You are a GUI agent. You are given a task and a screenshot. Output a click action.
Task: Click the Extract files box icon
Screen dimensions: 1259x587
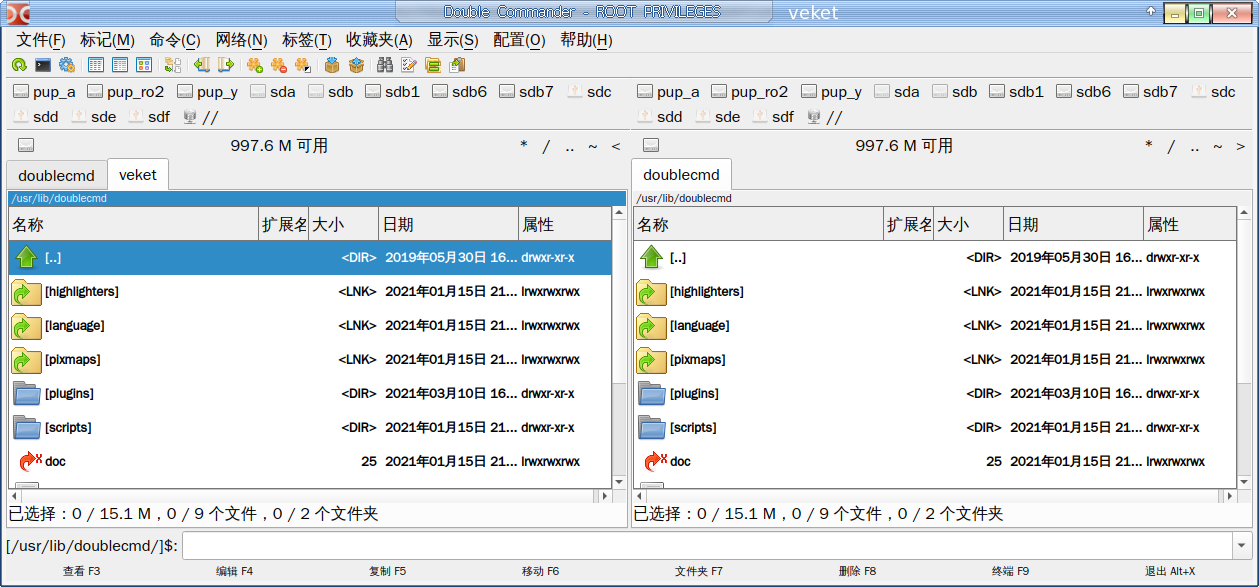(356, 66)
